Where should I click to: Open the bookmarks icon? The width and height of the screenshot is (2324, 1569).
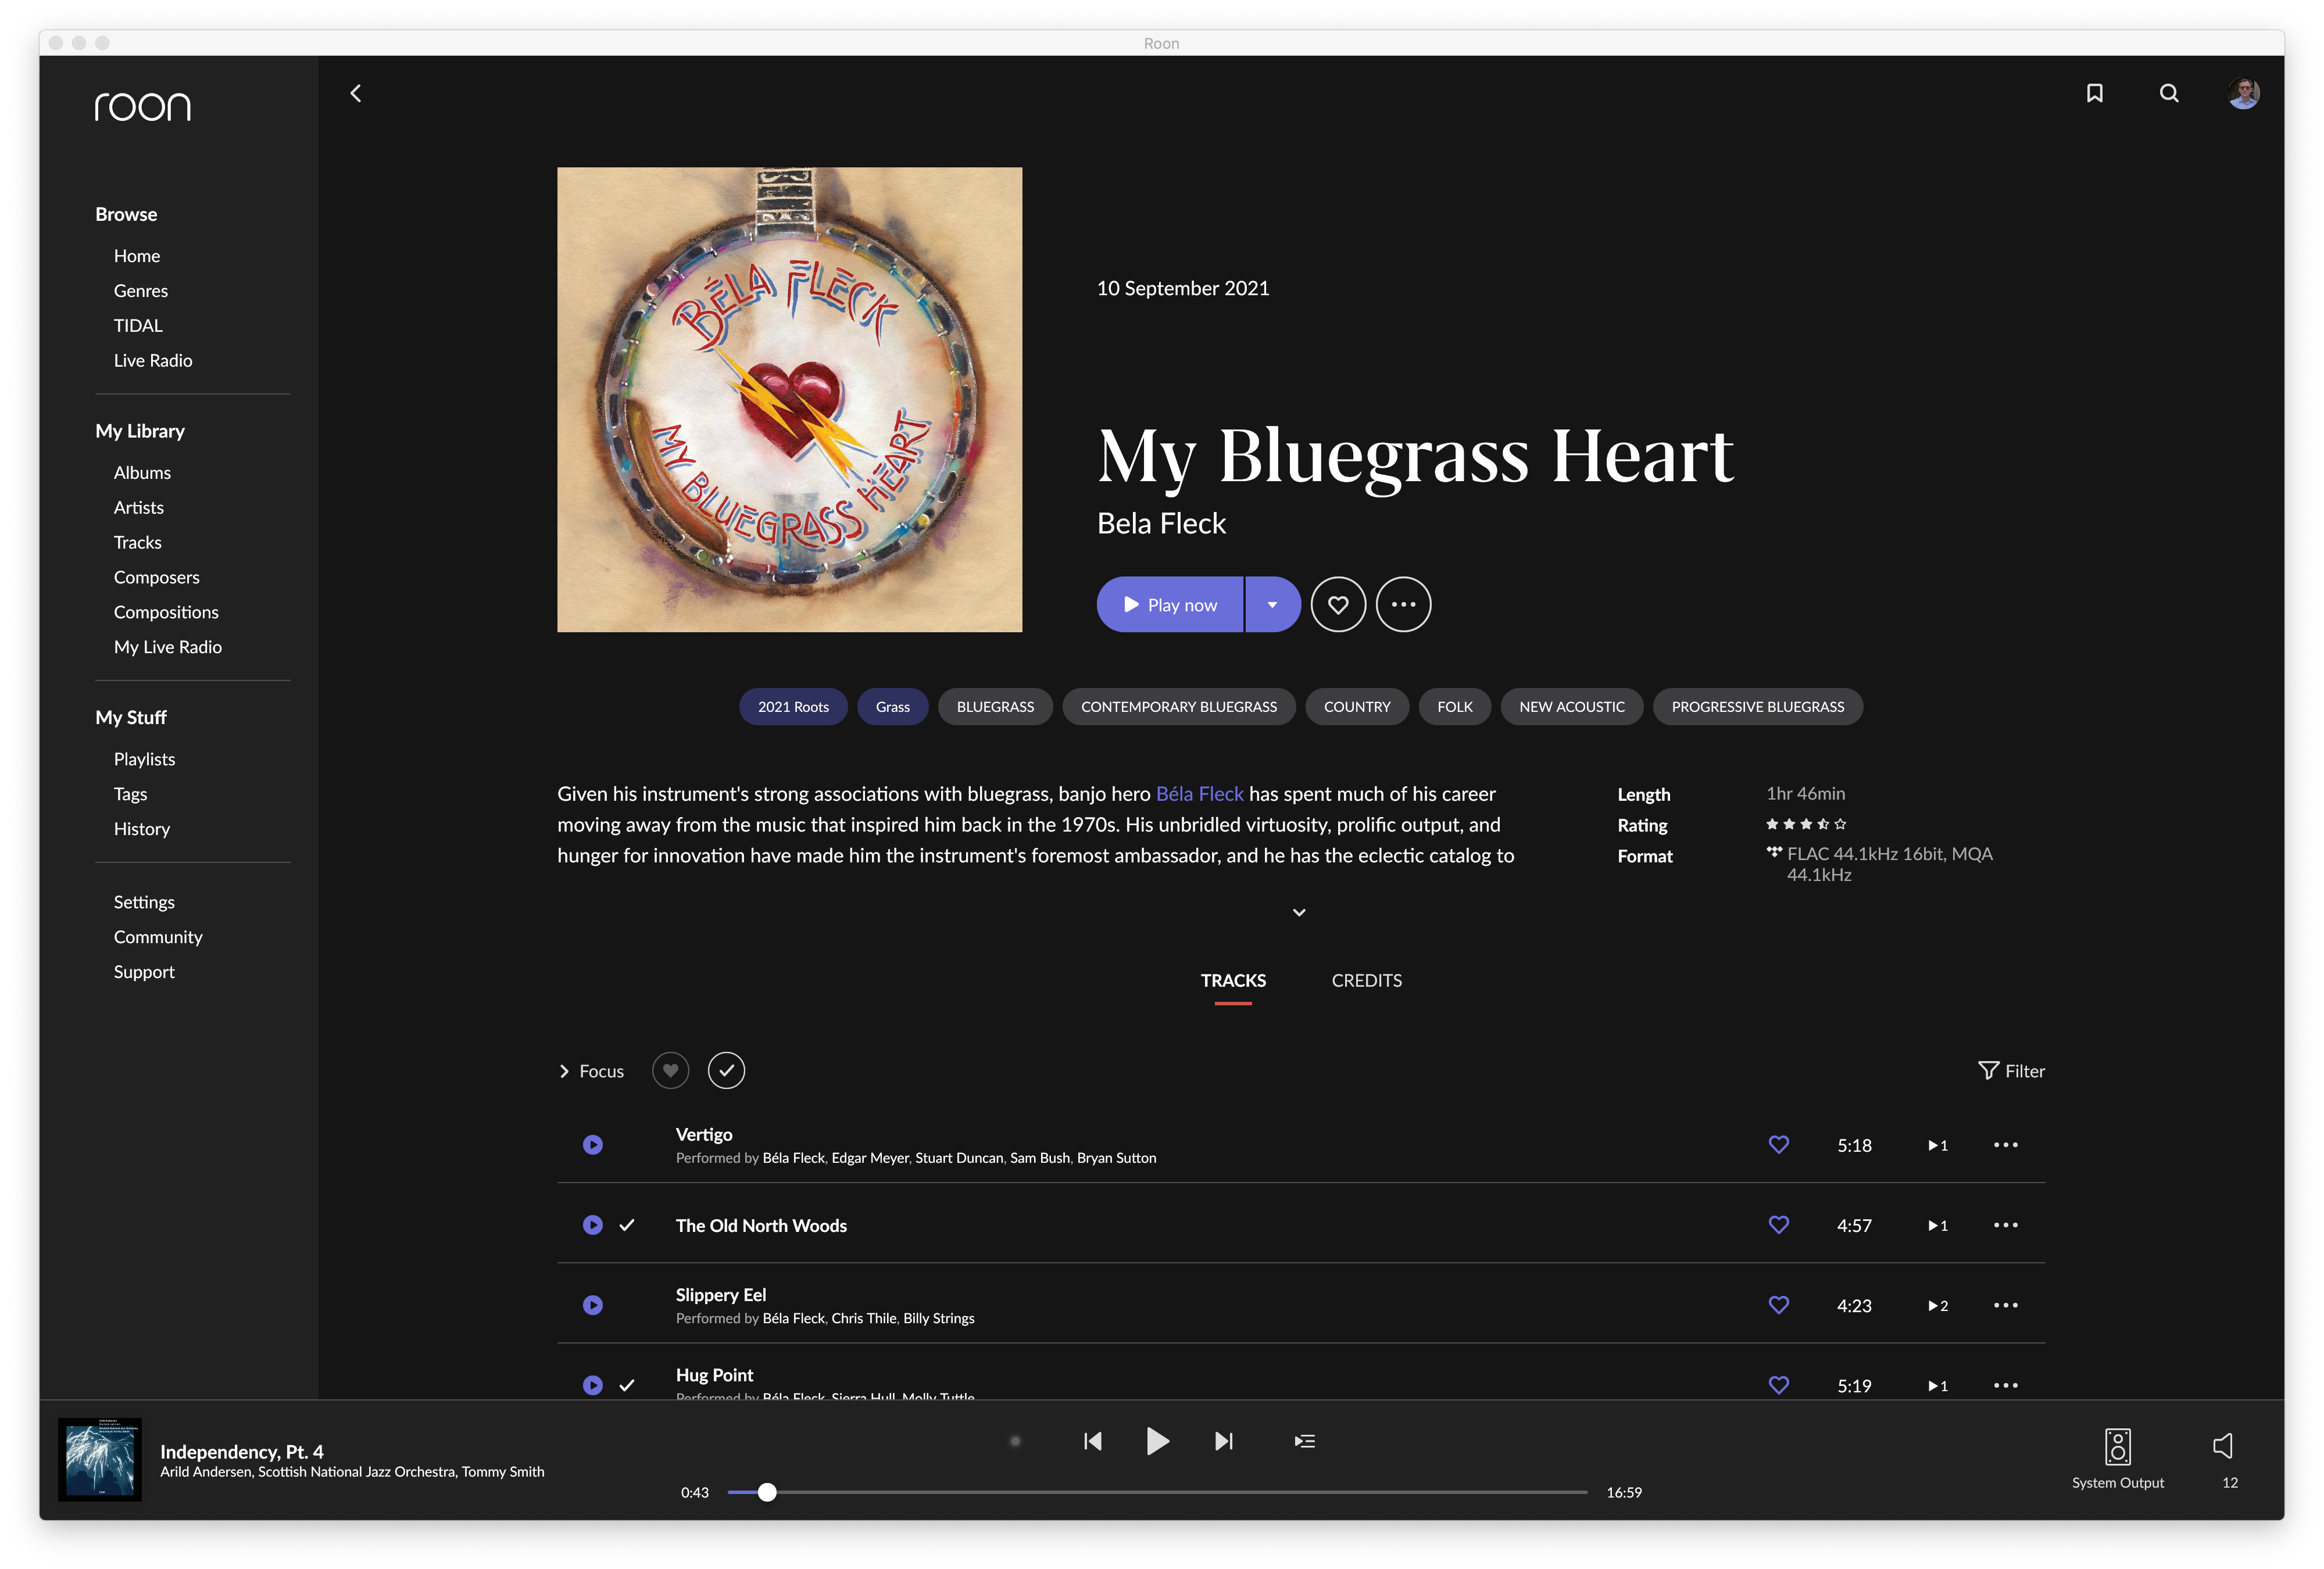(x=2094, y=93)
